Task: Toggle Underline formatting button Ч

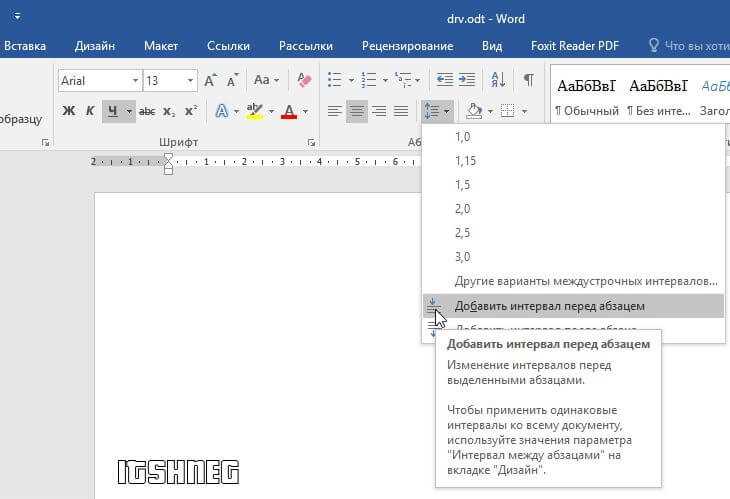Action: click(x=112, y=111)
